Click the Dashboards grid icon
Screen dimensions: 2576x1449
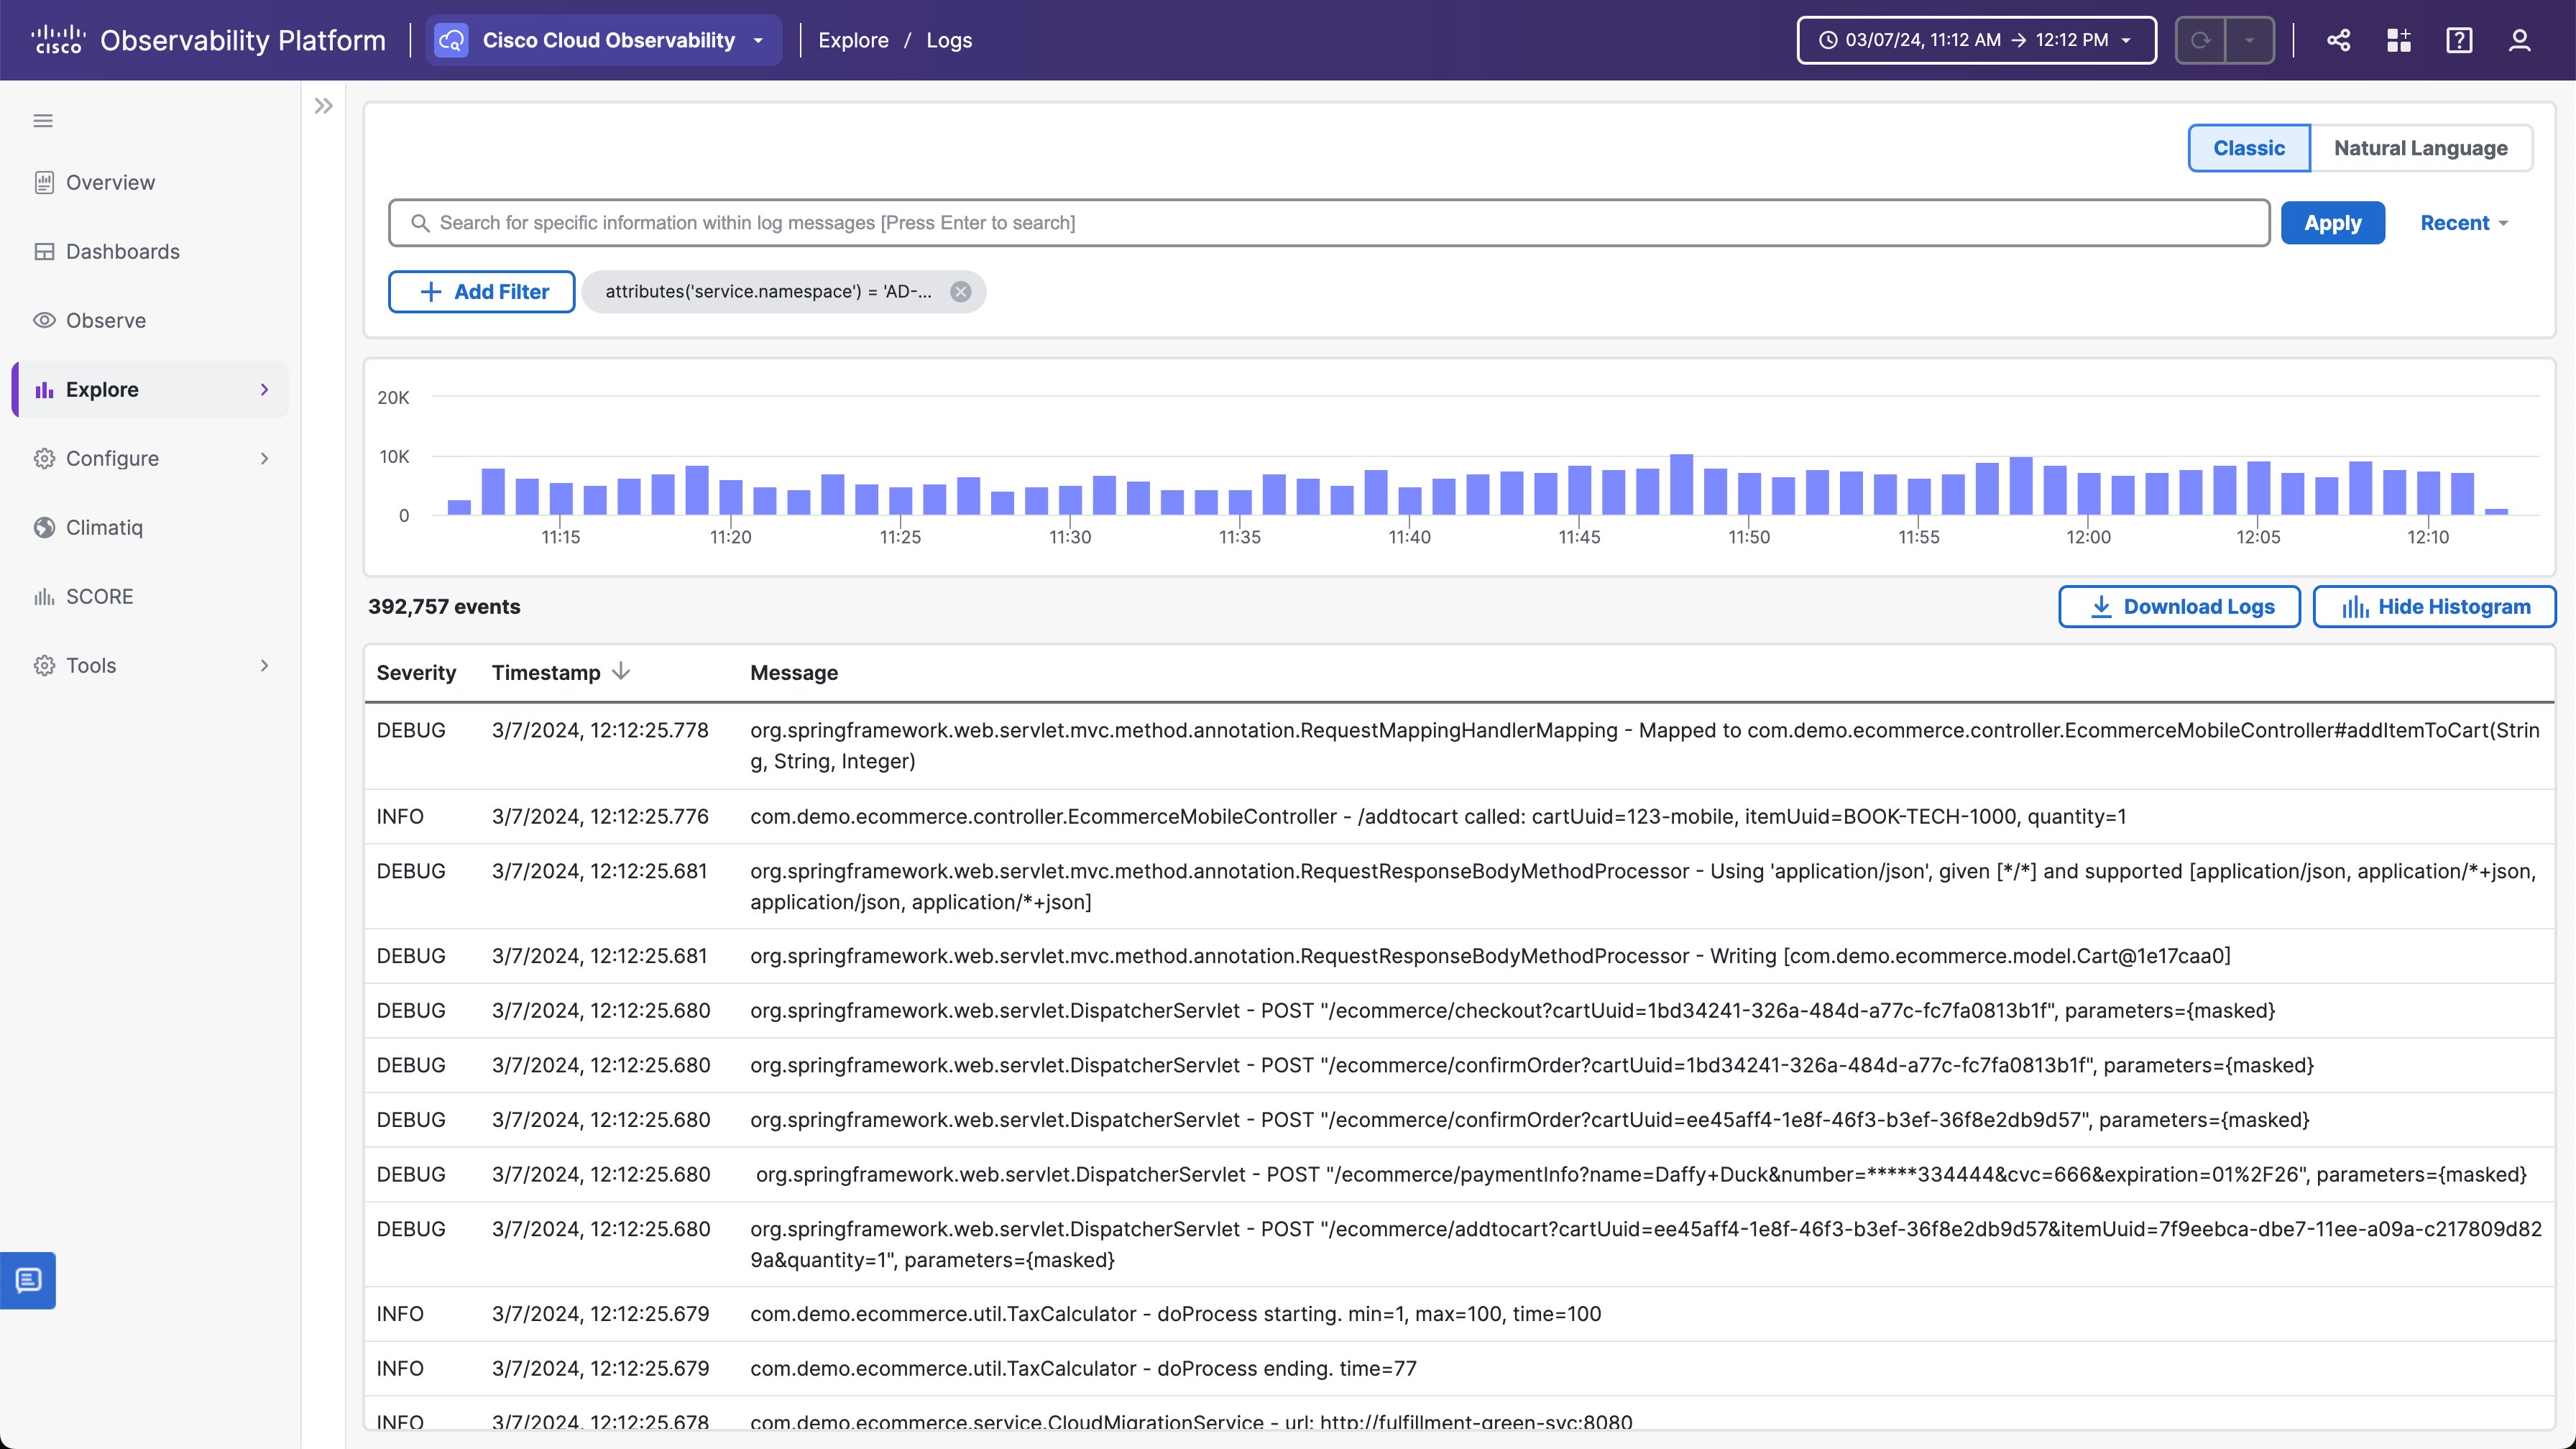(44, 251)
